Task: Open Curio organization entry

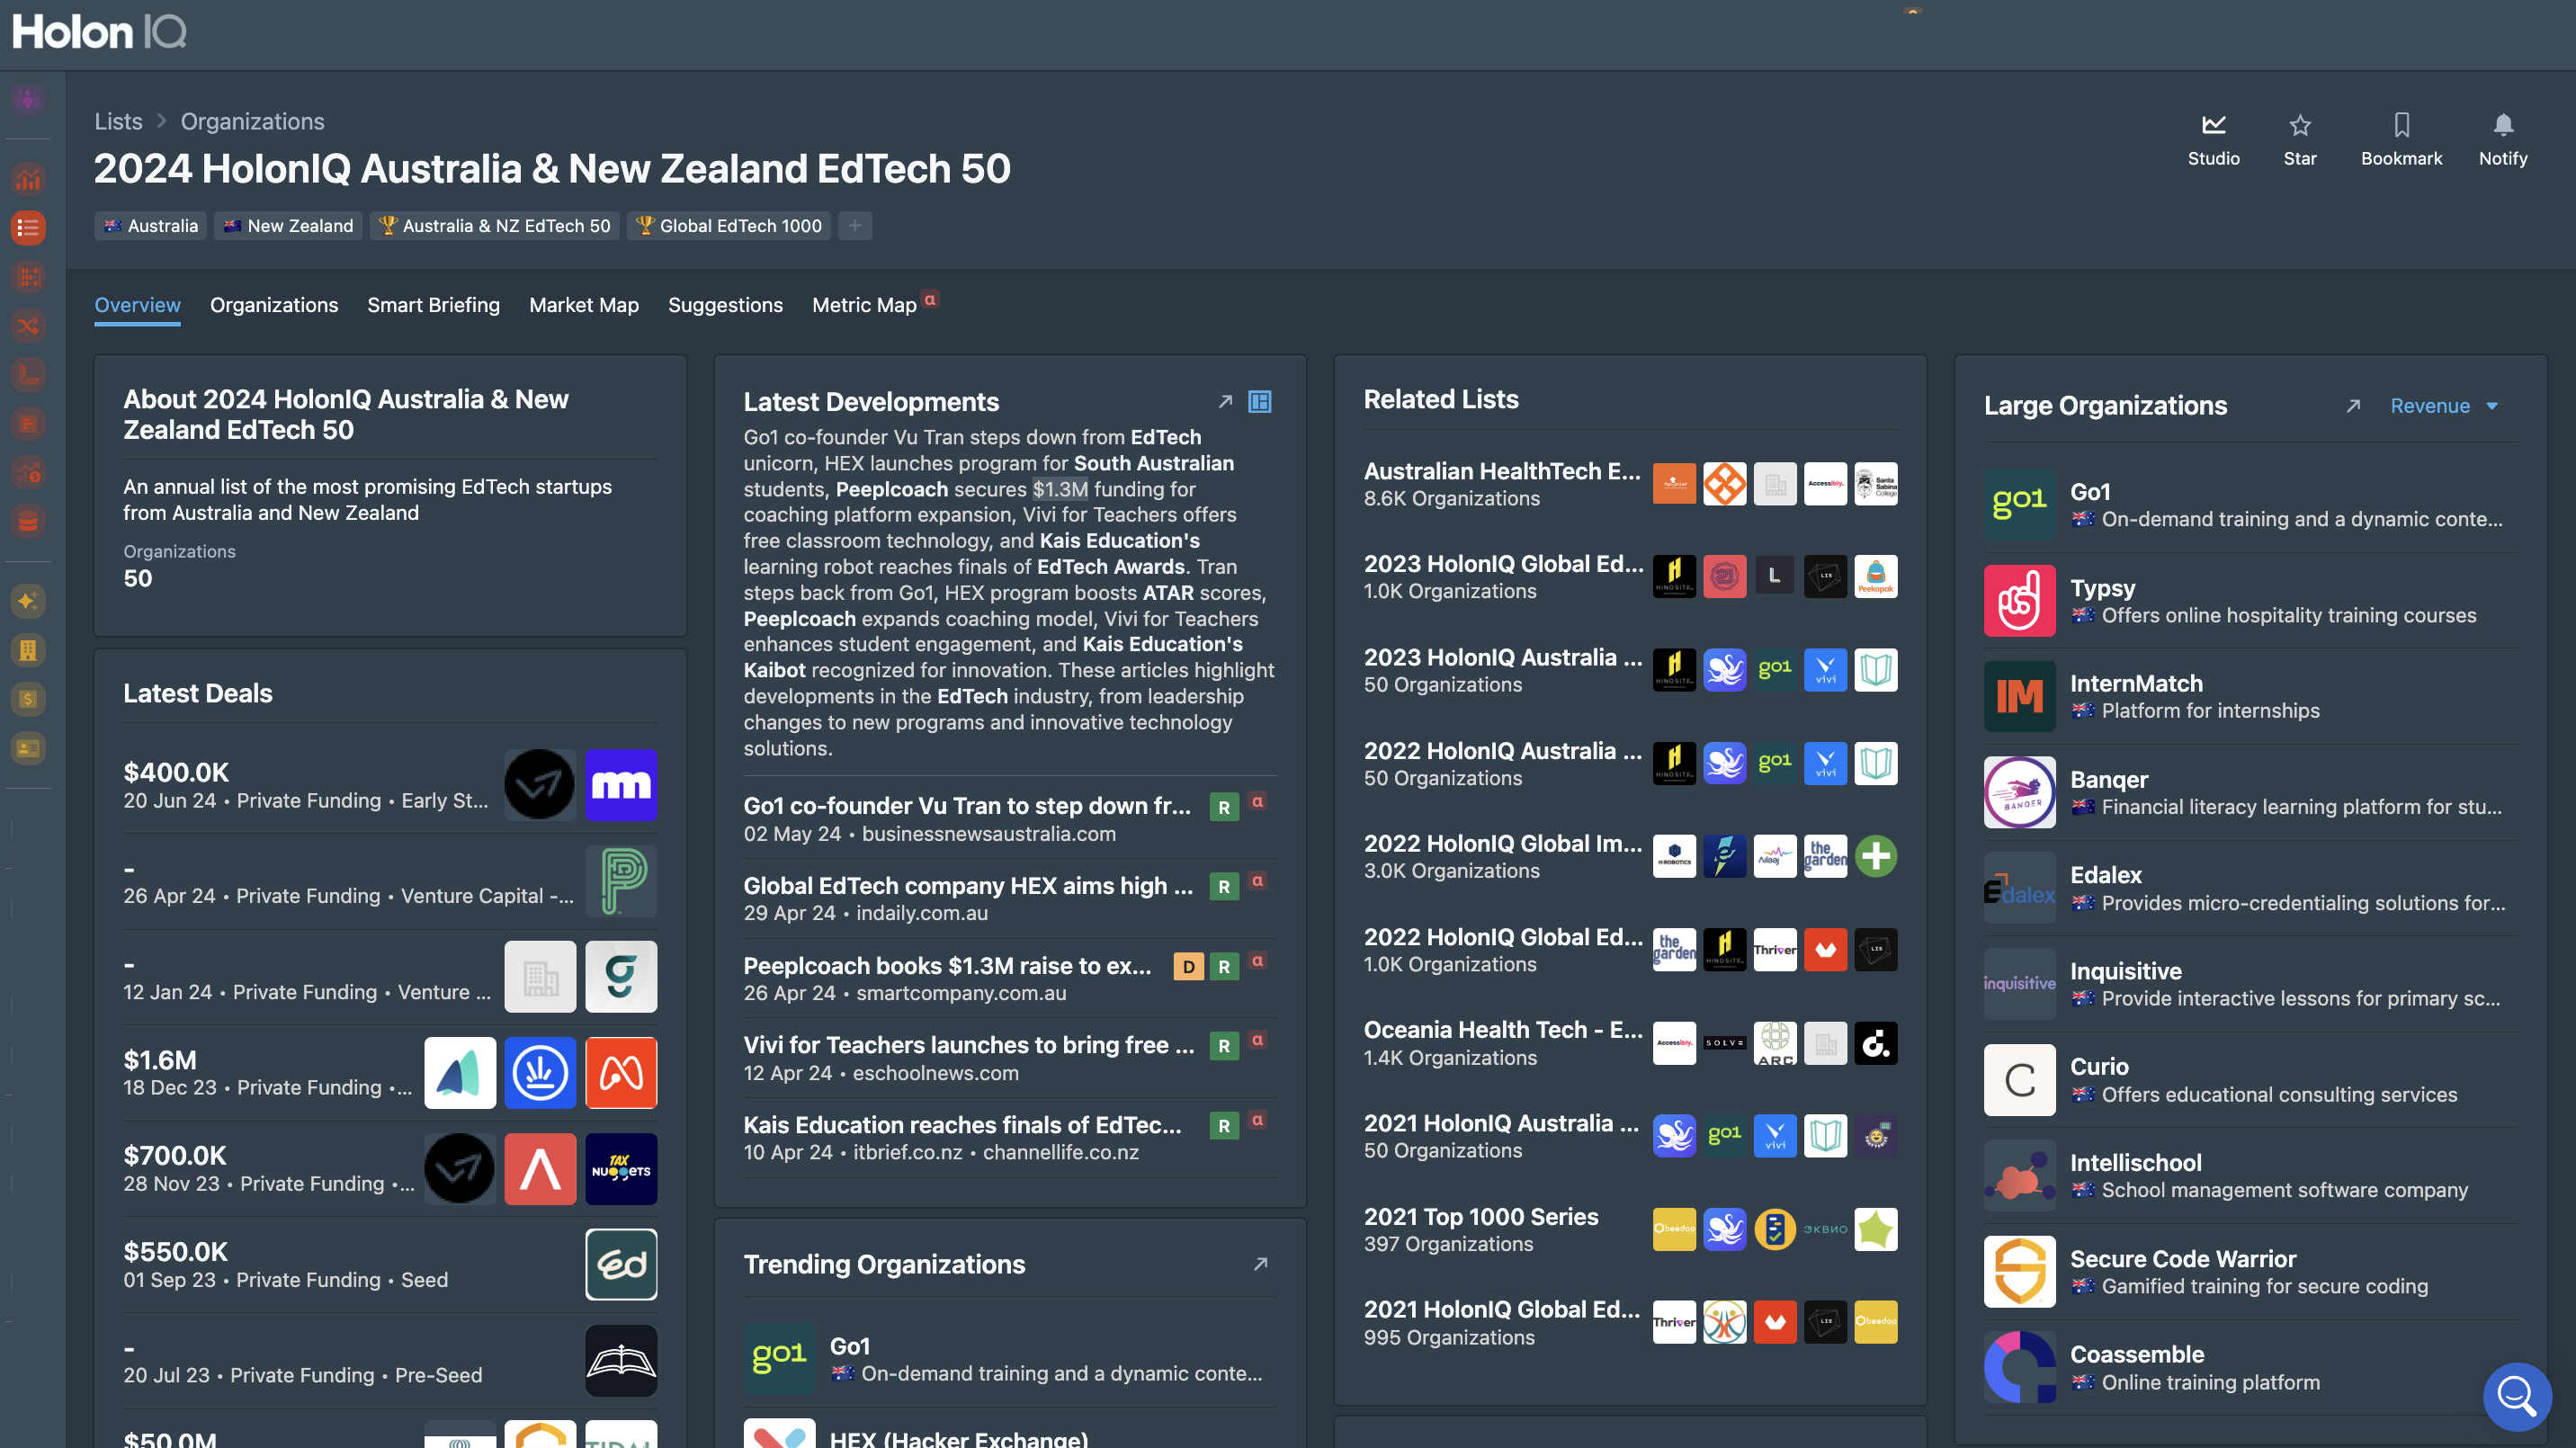Action: click(2250, 1080)
